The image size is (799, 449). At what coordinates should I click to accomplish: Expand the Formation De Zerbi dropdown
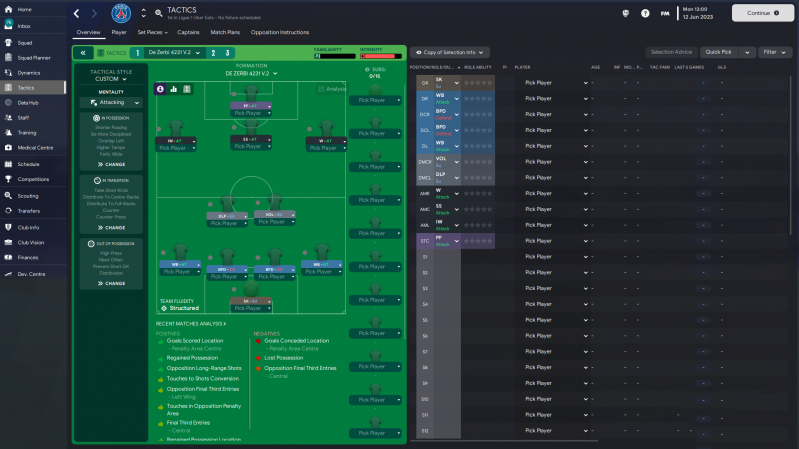click(252, 73)
